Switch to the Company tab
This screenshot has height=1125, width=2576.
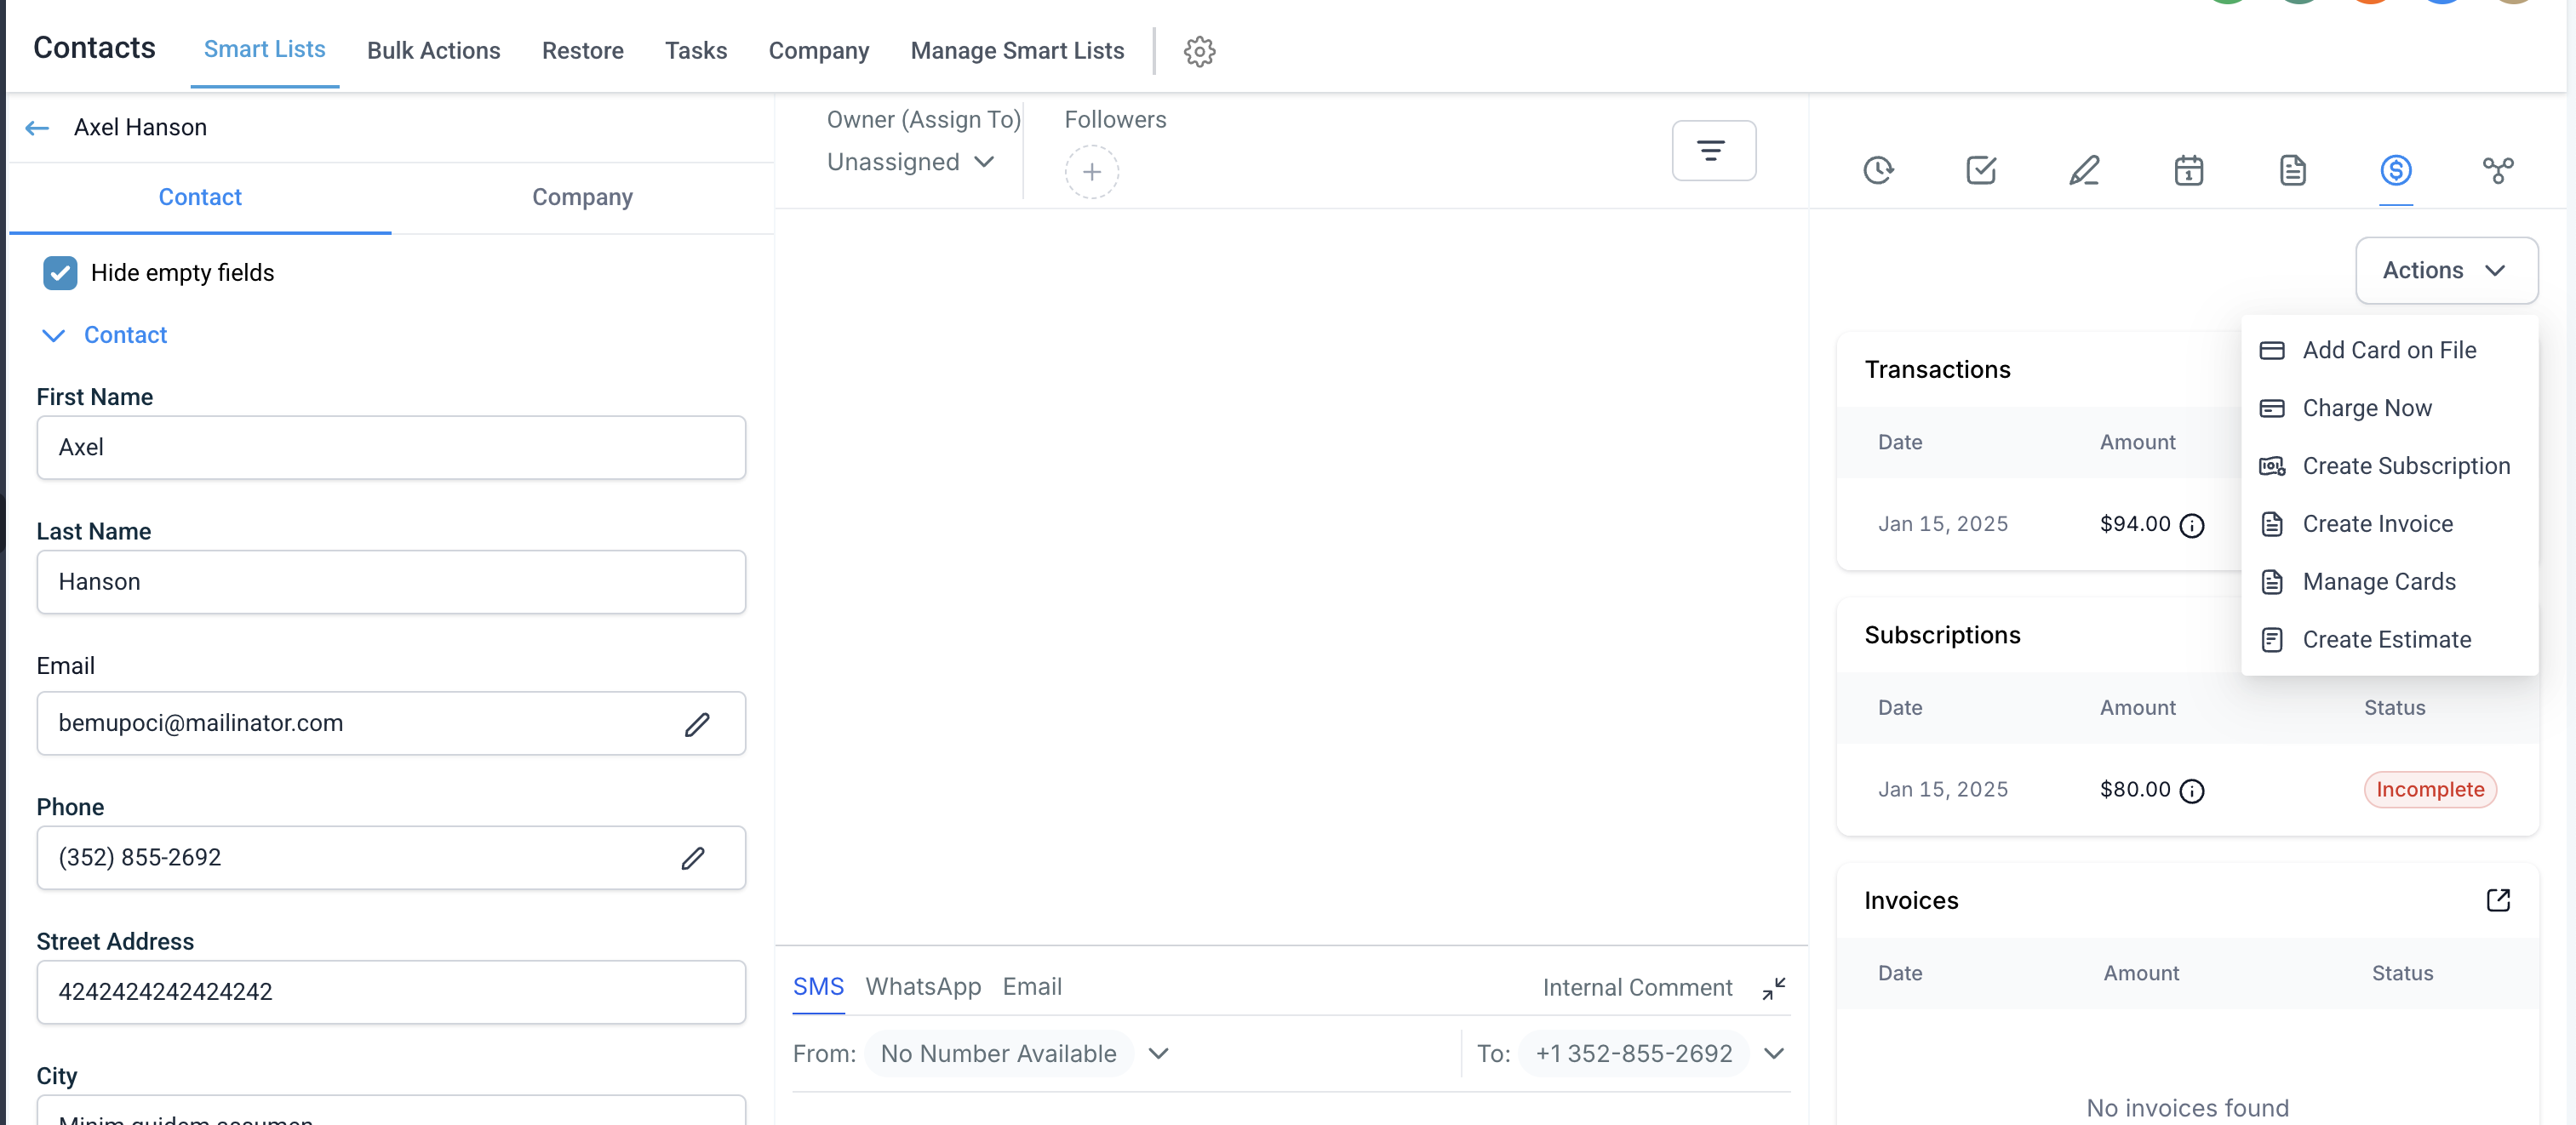click(582, 197)
